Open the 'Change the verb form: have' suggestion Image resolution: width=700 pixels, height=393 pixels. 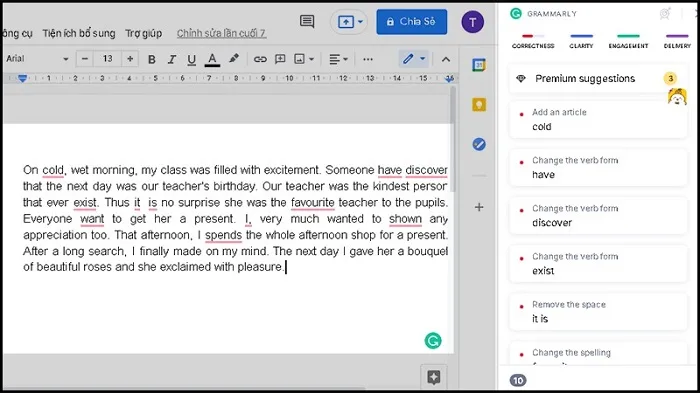click(597, 167)
